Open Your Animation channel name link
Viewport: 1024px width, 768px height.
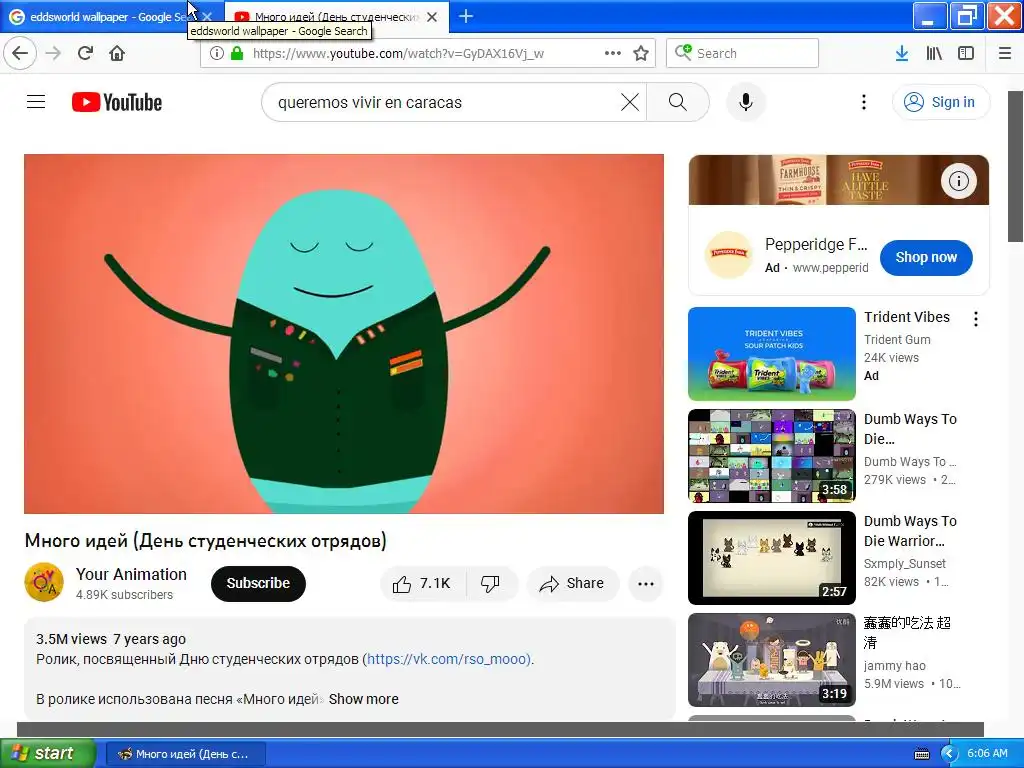coord(131,574)
